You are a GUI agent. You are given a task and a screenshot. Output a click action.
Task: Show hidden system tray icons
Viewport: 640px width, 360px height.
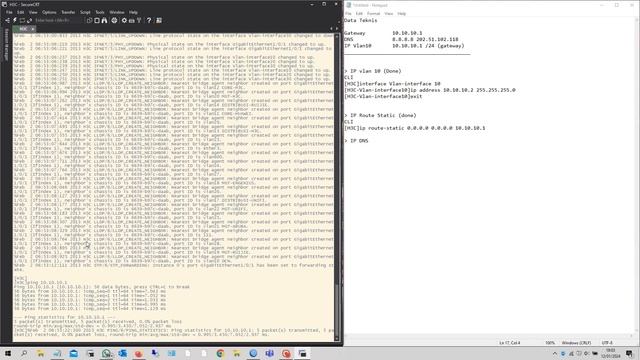click(x=555, y=353)
